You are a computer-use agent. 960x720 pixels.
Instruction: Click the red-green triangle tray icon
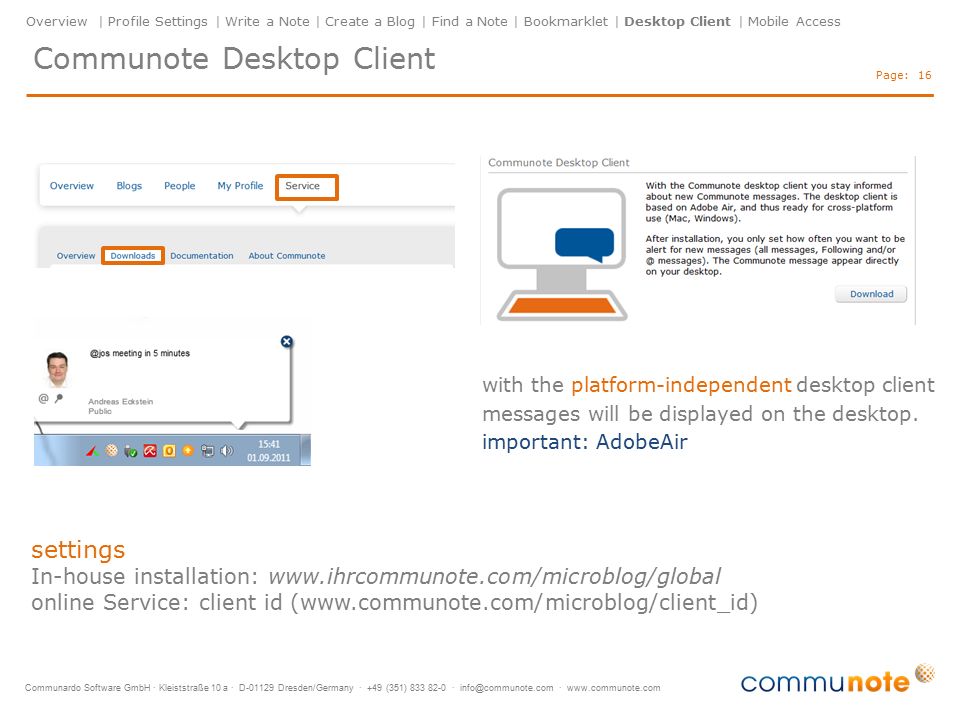(x=92, y=451)
